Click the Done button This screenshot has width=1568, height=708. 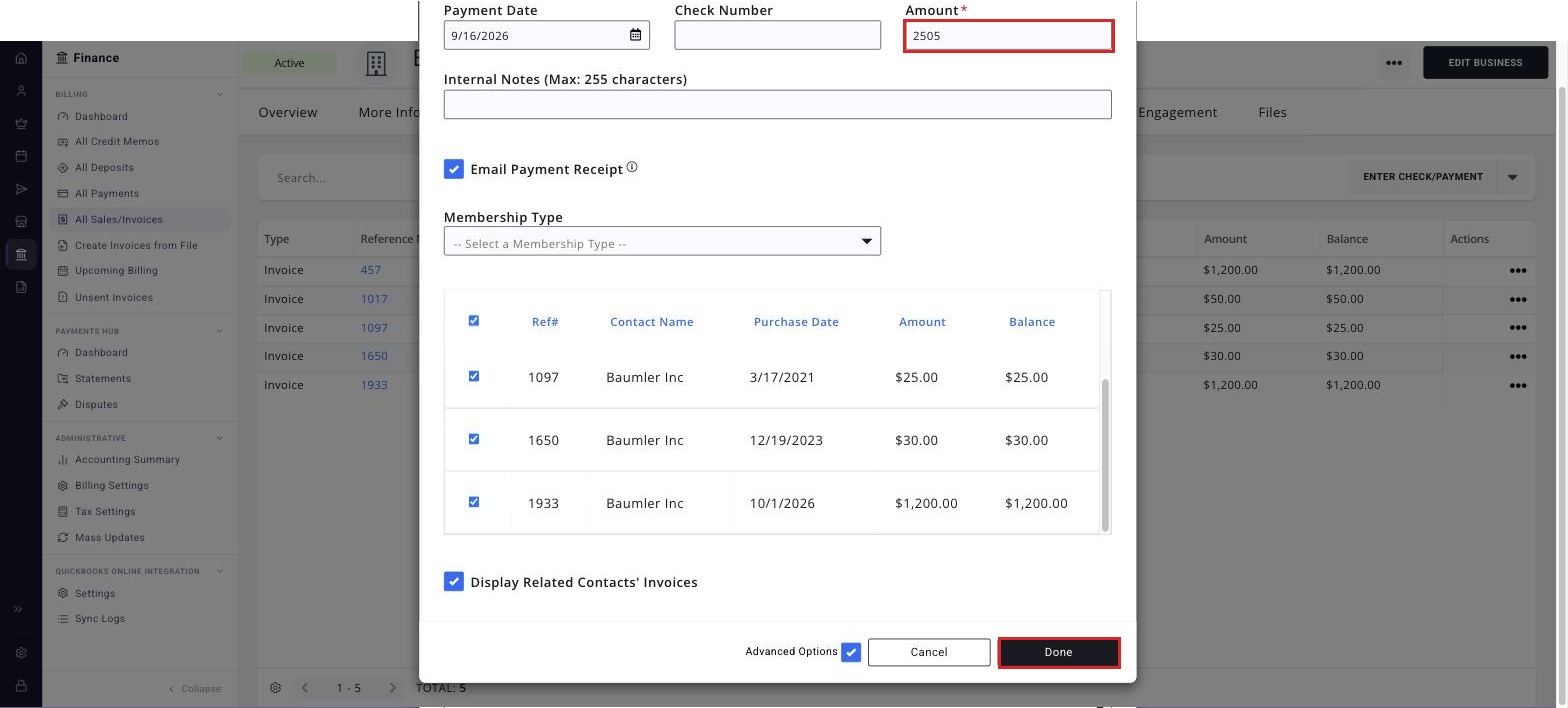point(1059,652)
